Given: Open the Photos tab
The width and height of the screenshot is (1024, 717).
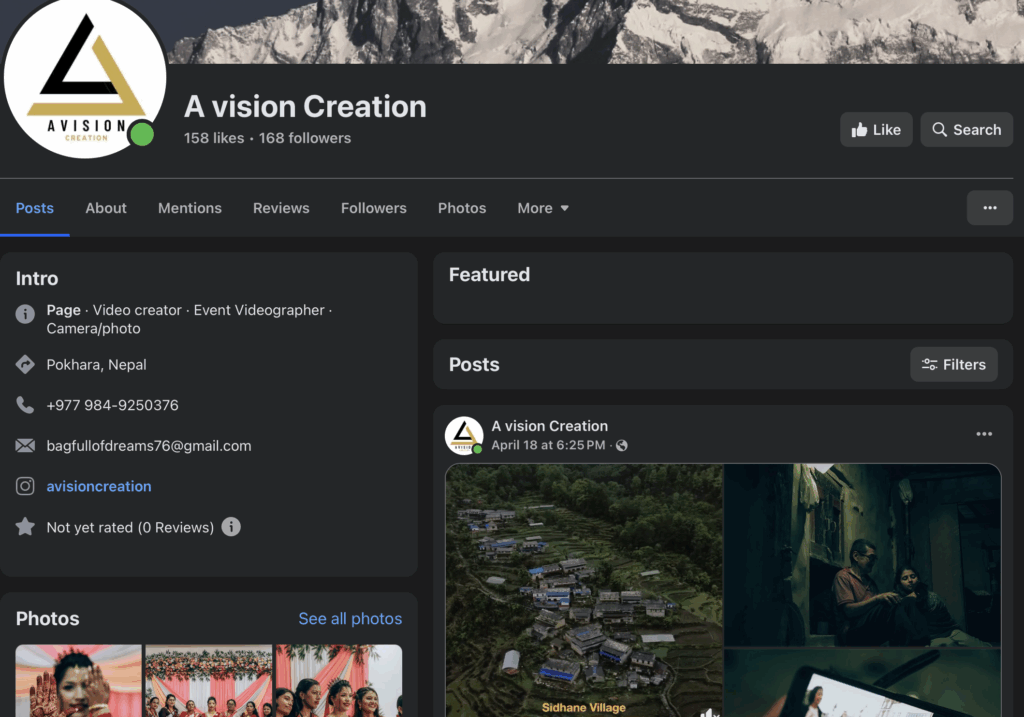Looking at the screenshot, I should click(x=462, y=208).
